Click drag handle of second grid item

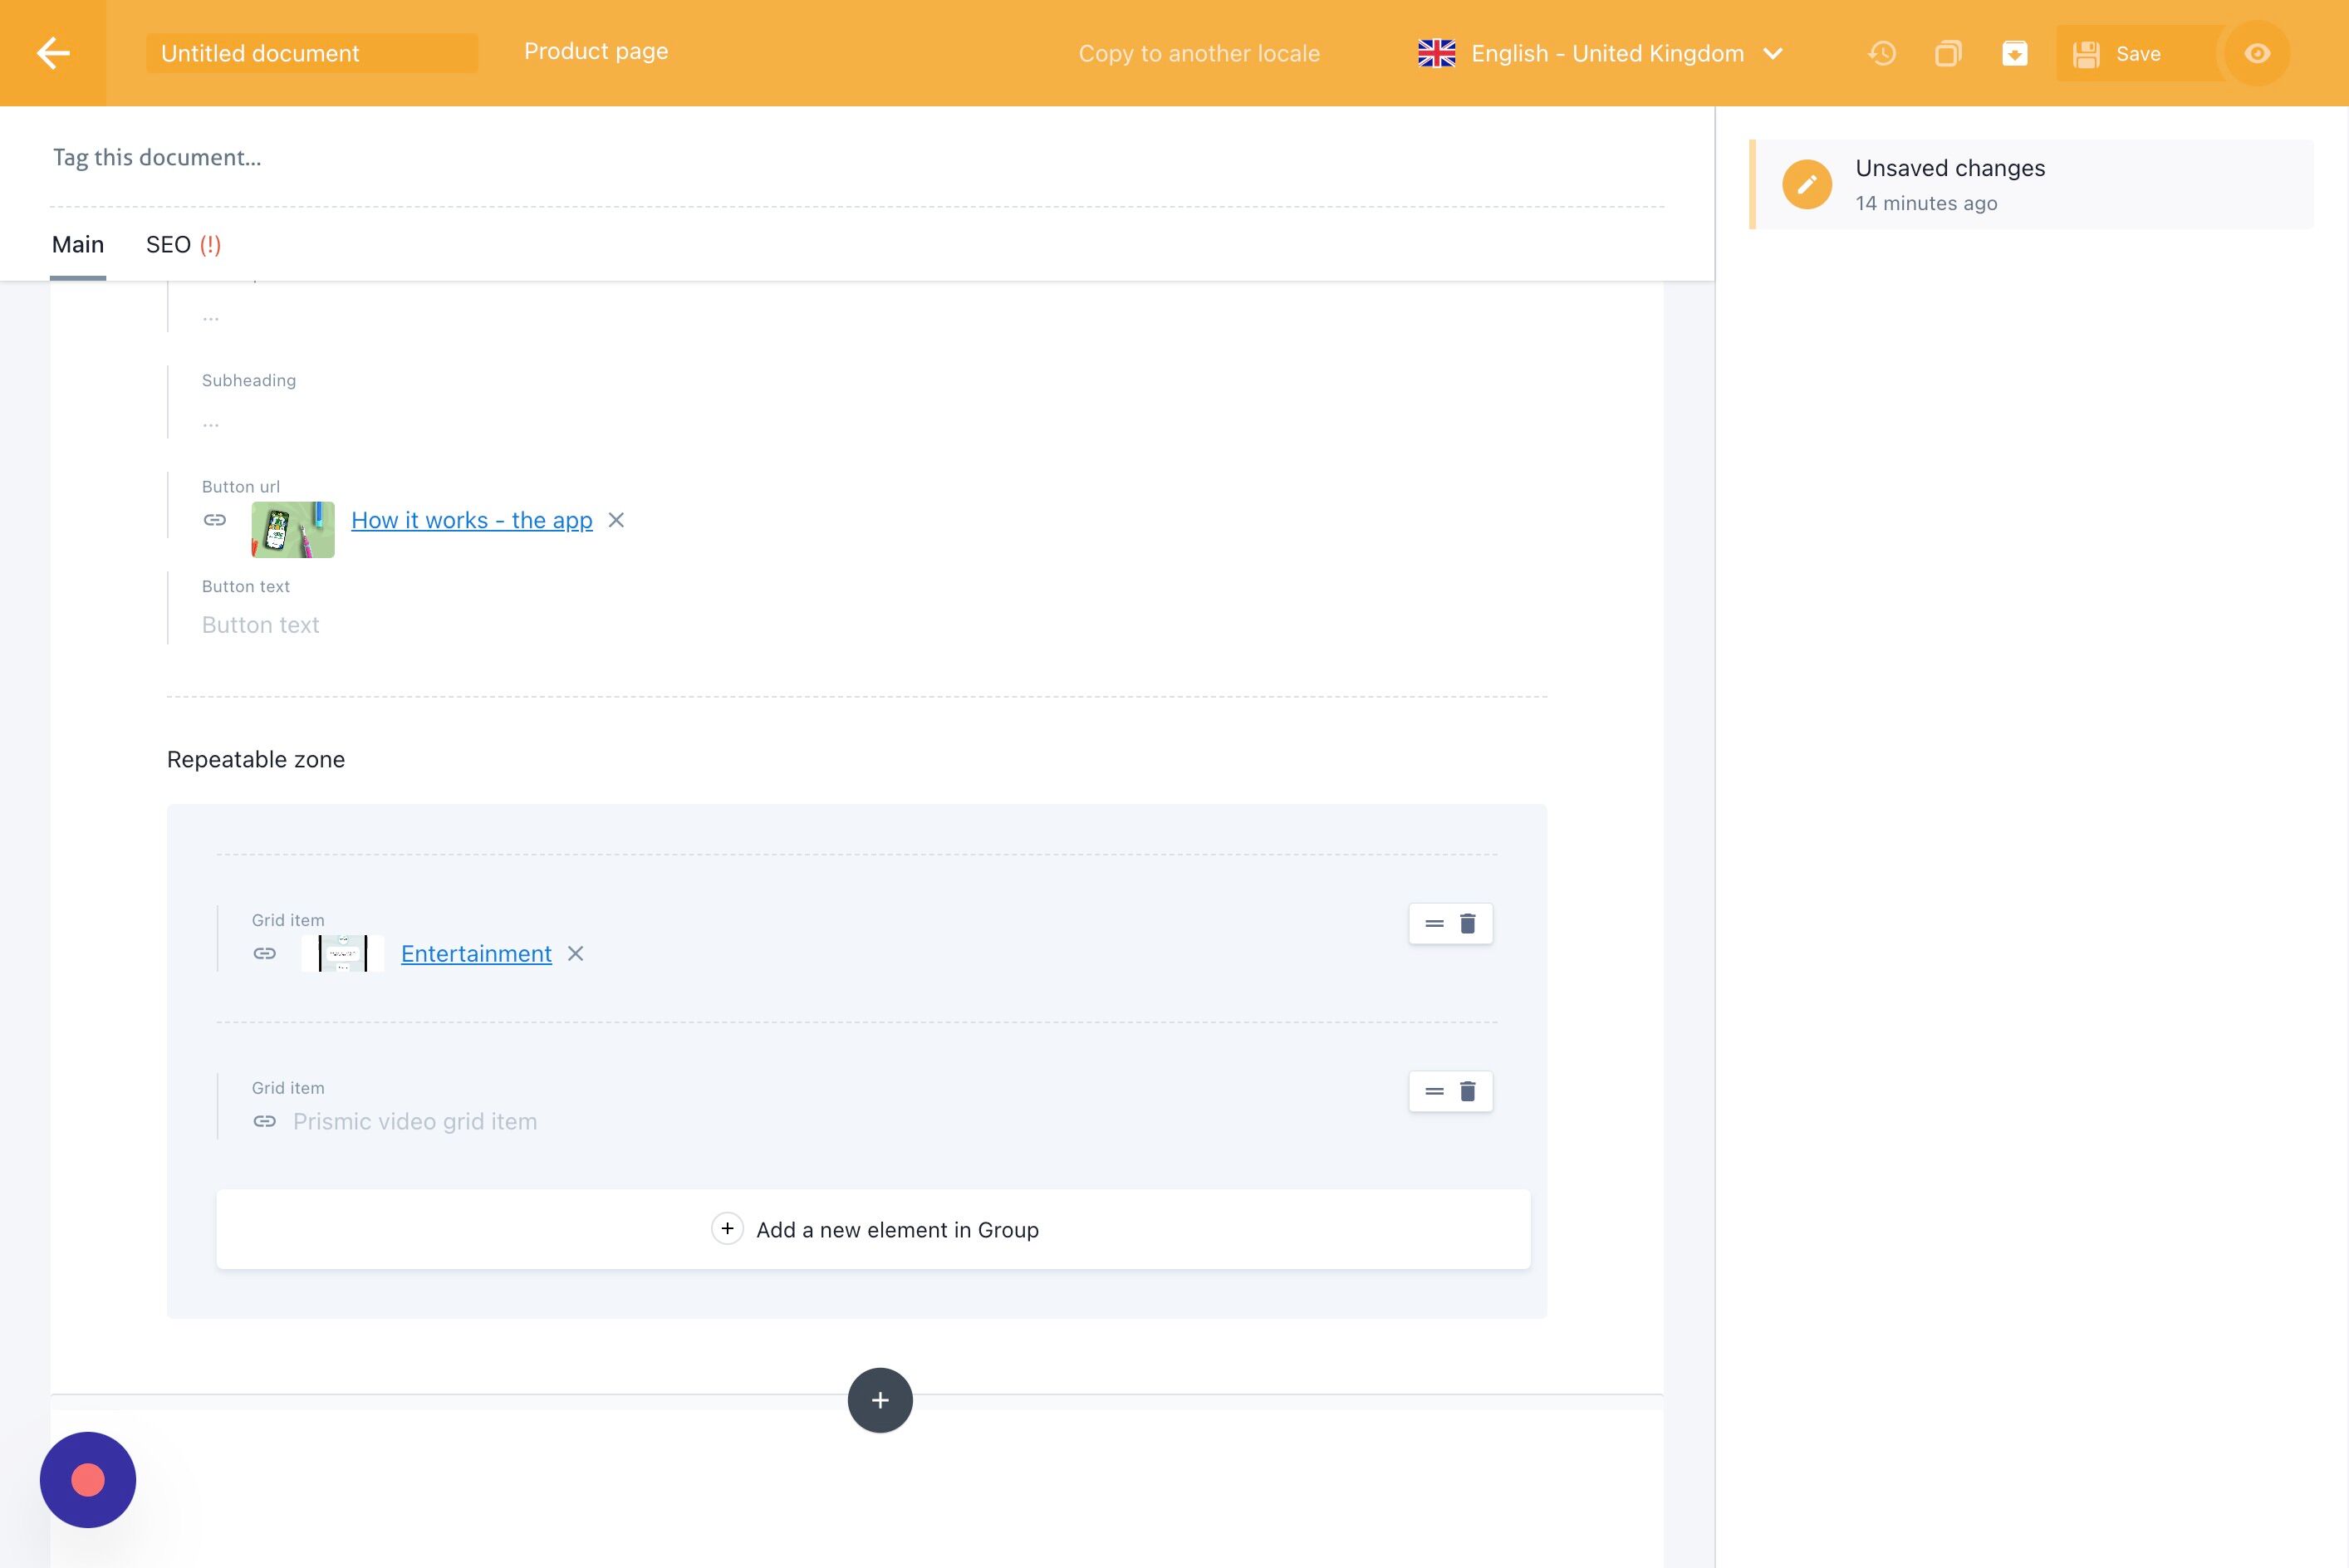click(x=1434, y=1091)
